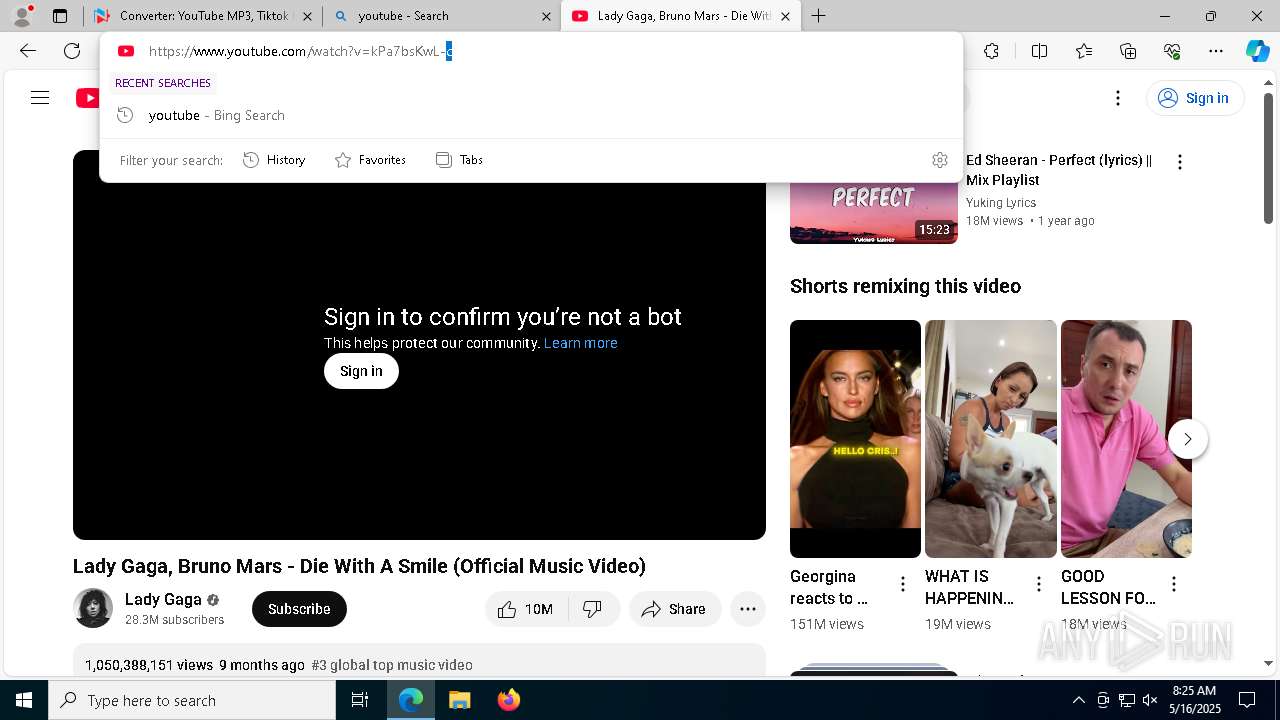Filter suggestions by Tabs

pos(460,160)
